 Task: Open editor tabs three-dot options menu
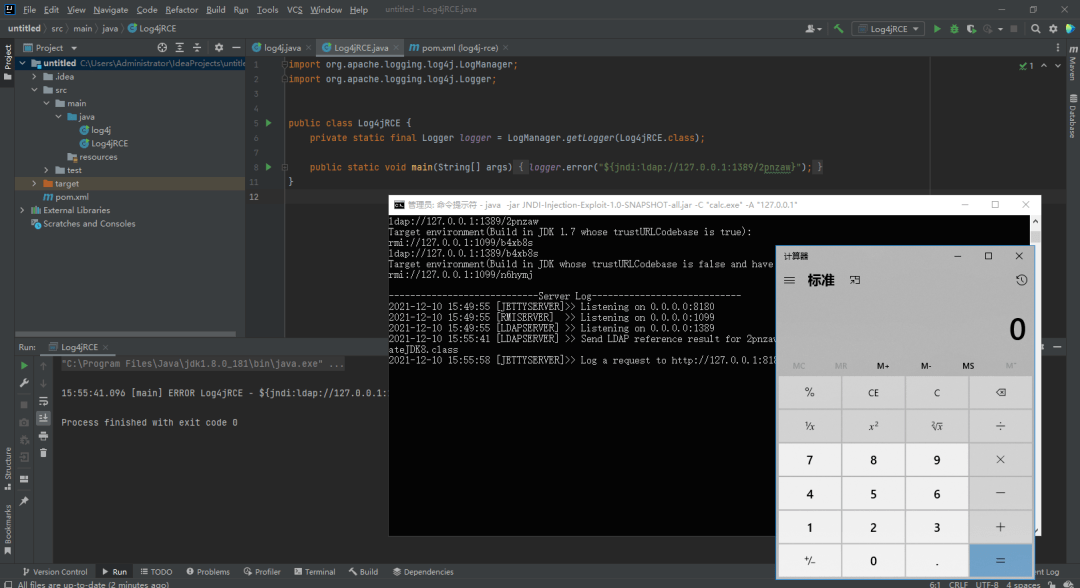coord(1058,48)
